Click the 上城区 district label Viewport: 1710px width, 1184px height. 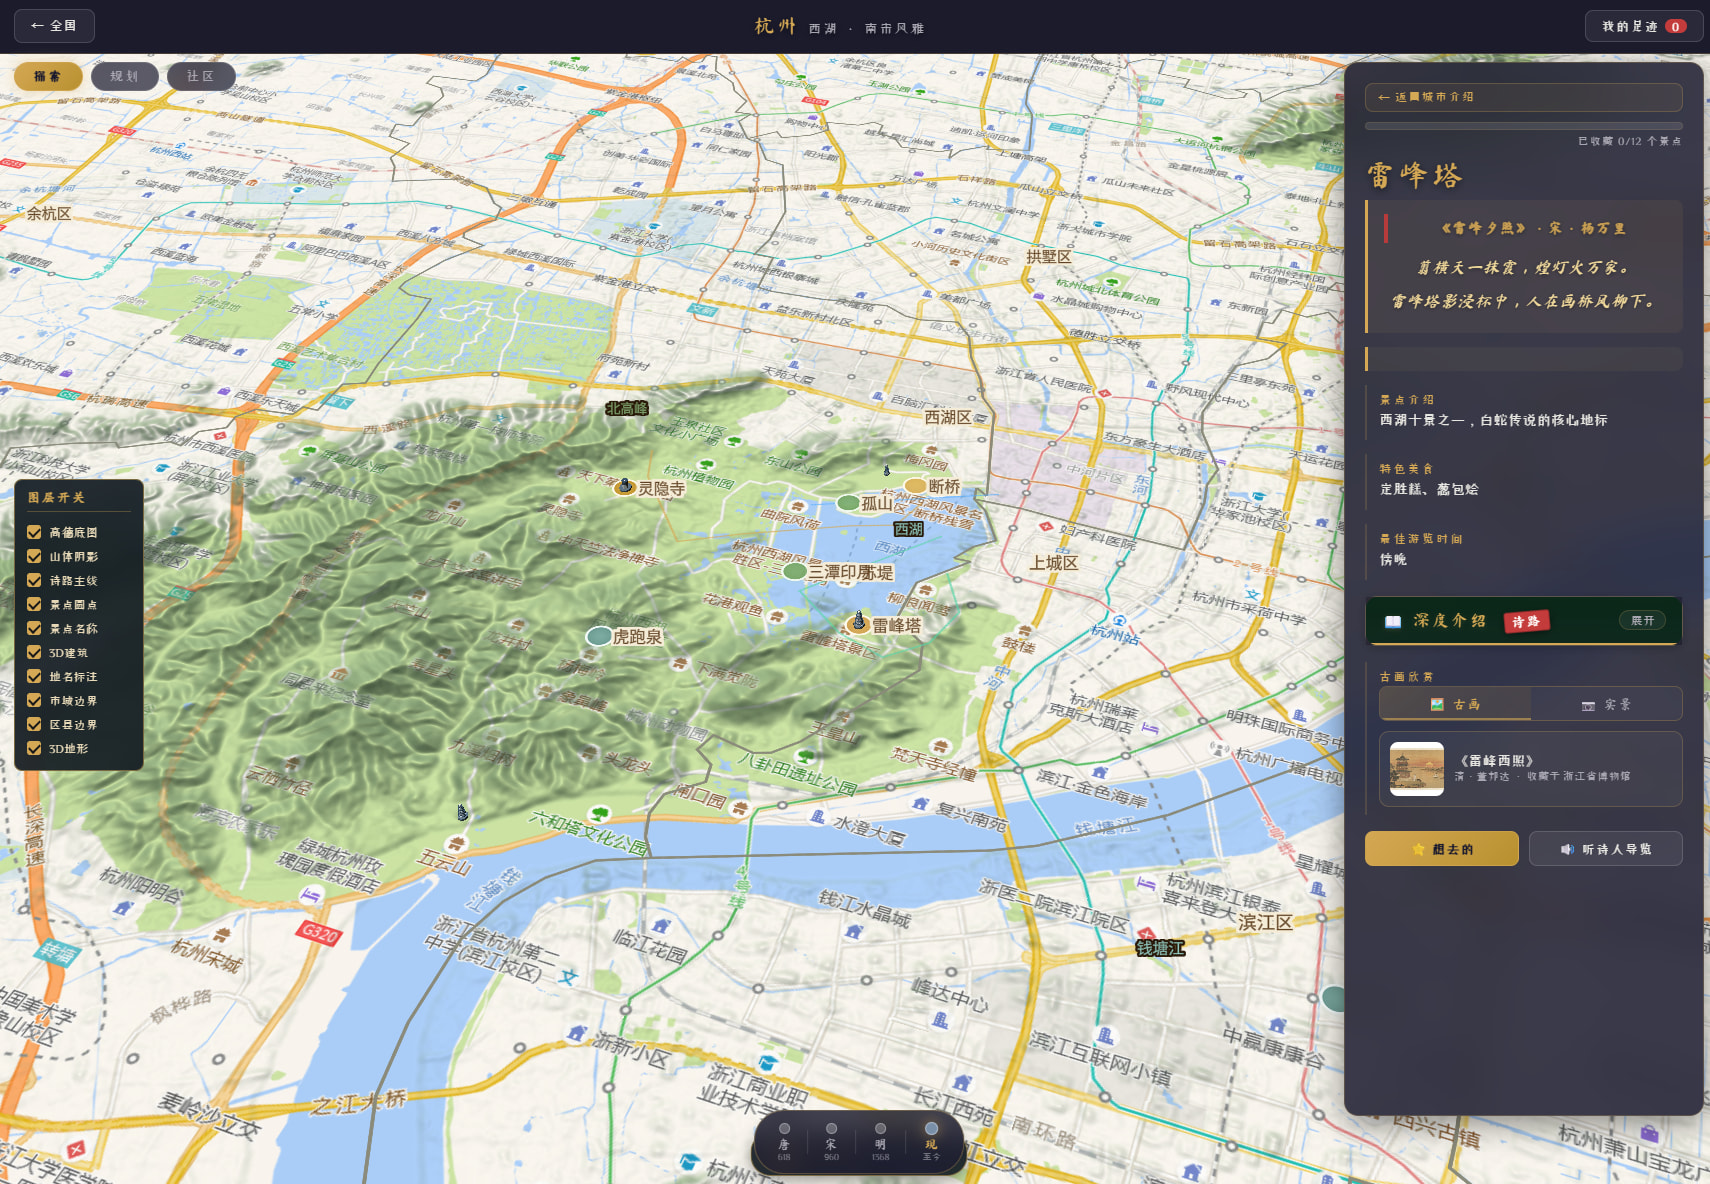tap(1054, 563)
